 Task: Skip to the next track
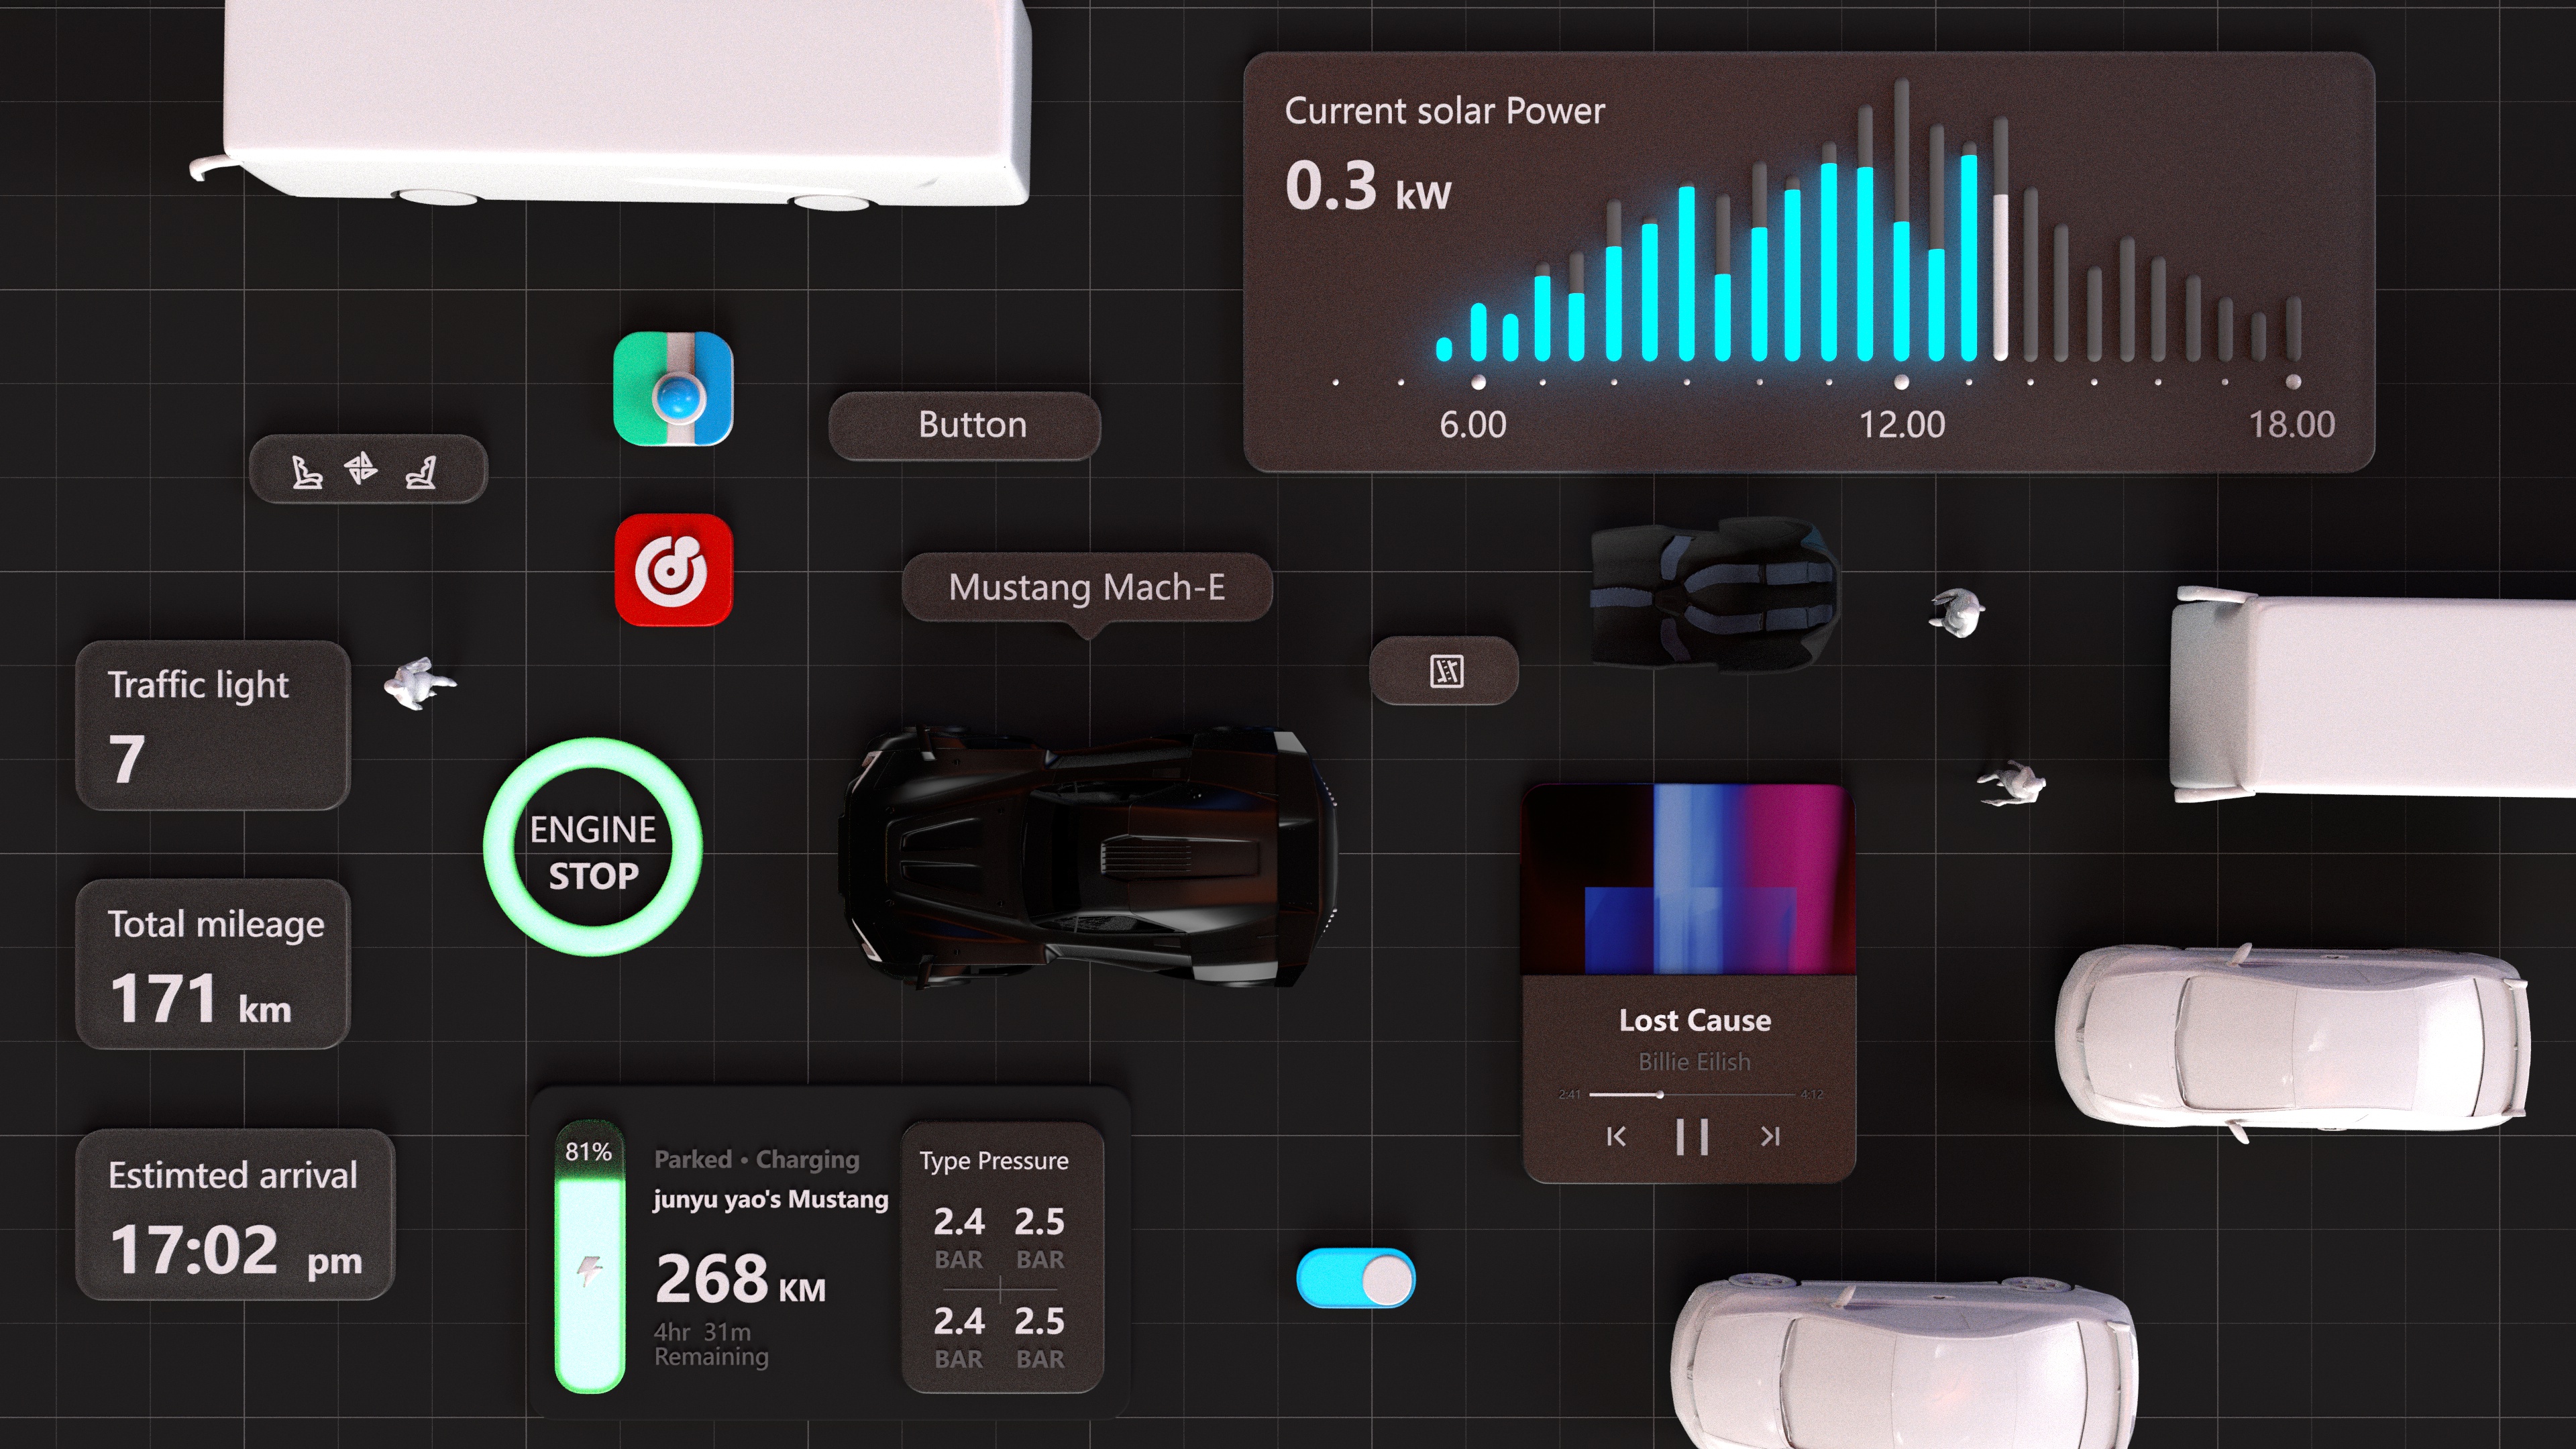coord(1770,1137)
